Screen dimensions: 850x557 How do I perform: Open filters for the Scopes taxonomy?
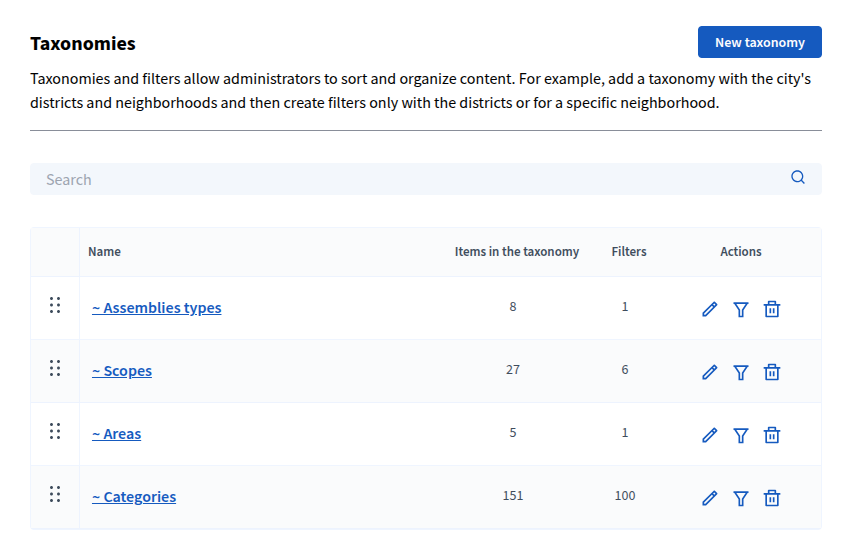[x=741, y=372]
